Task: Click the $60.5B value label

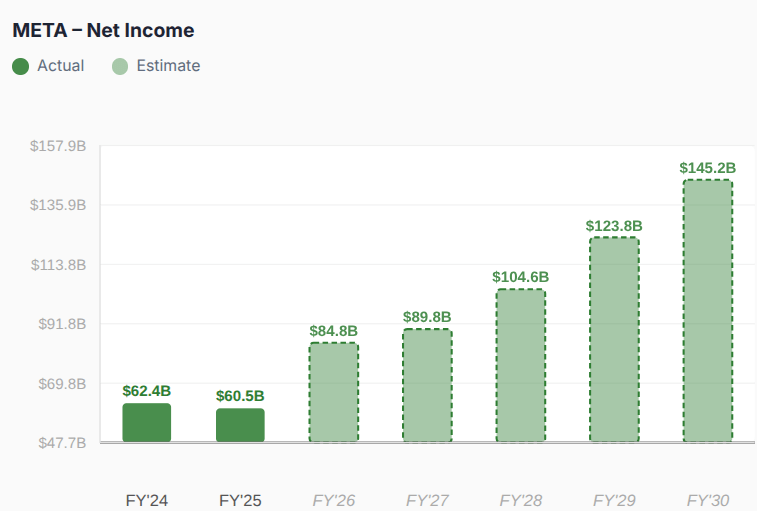Action: pos(240,396)
